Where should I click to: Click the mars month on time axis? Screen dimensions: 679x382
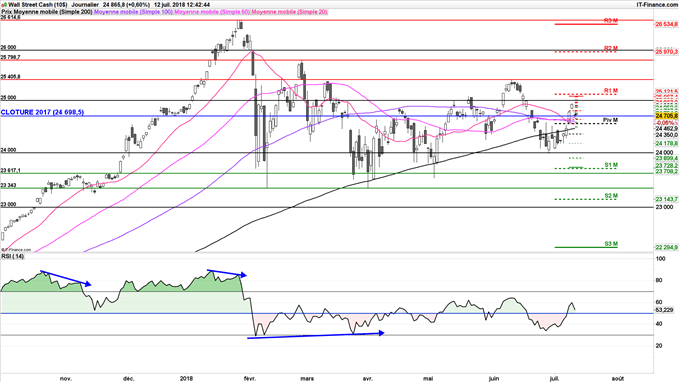pos(307,379)
